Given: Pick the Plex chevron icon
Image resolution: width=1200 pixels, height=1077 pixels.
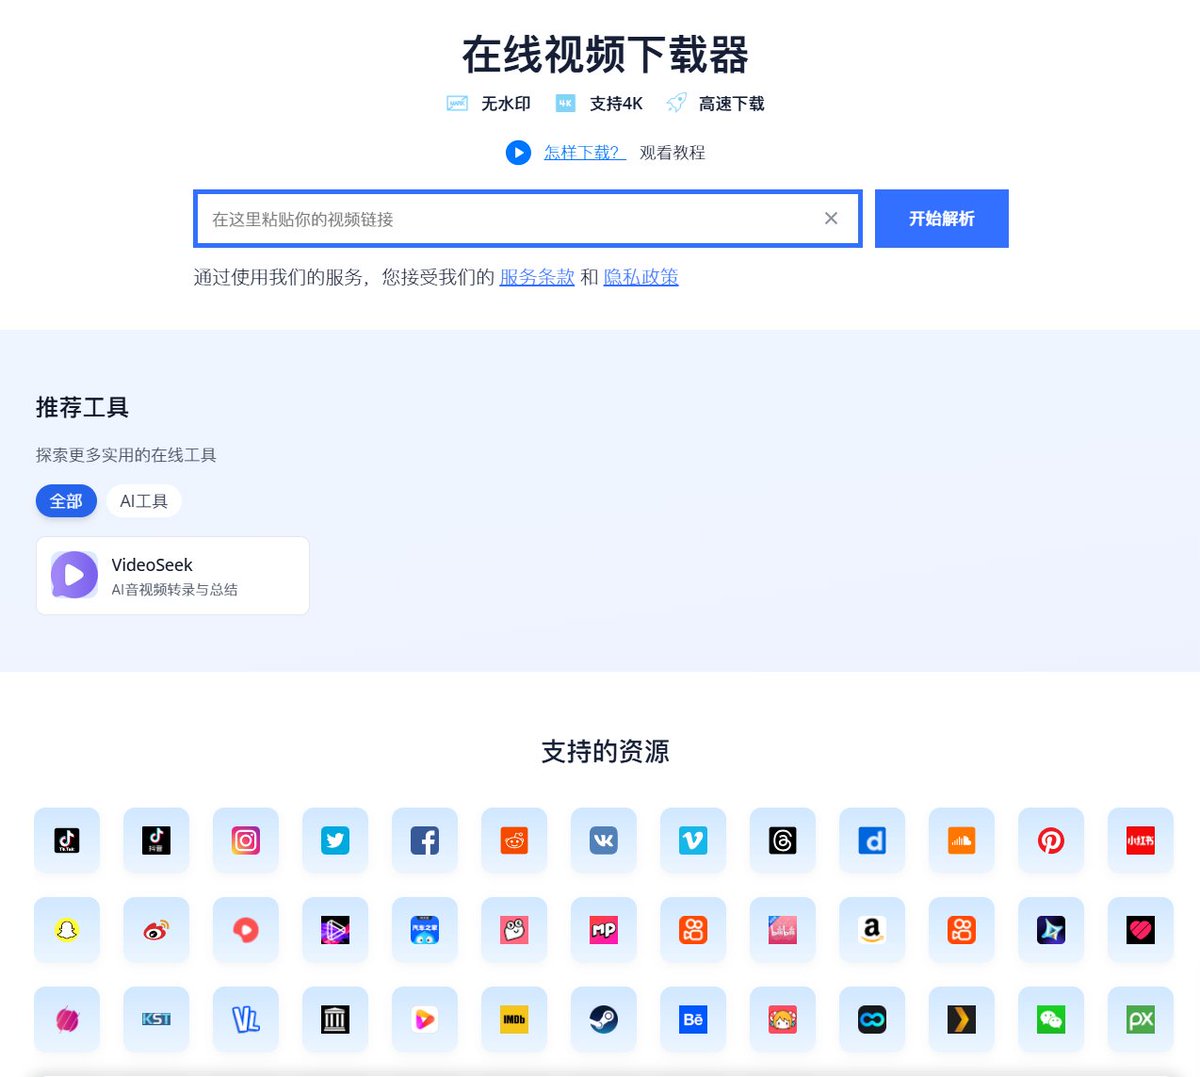Looking at the screenshot, I should coord(962,1019).
